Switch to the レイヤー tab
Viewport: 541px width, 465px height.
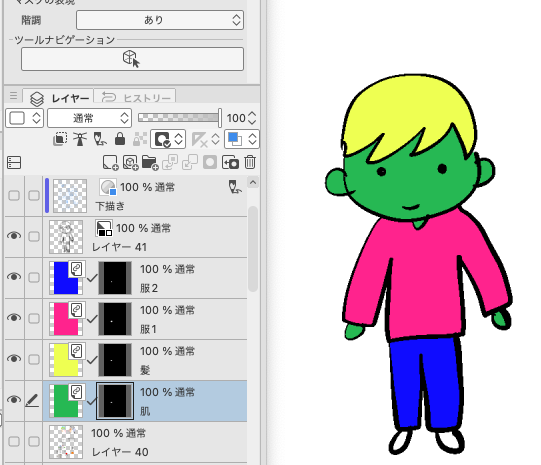click(x=59, y=97)
